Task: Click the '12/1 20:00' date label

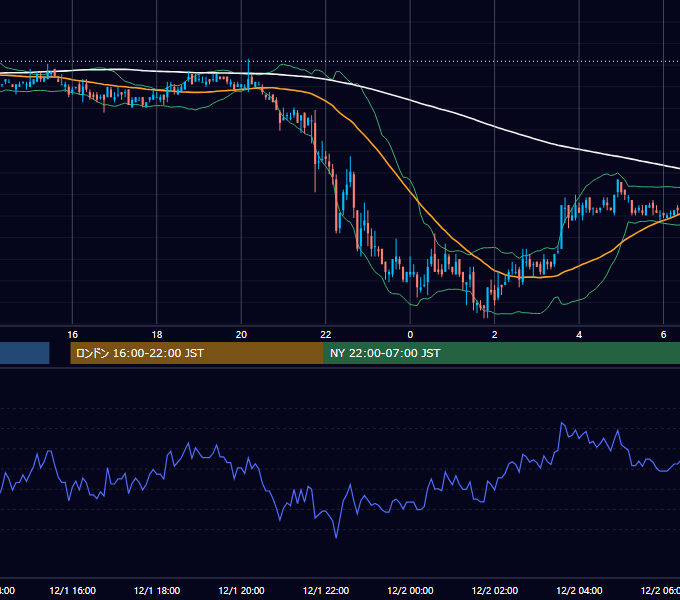Action: 241,590
